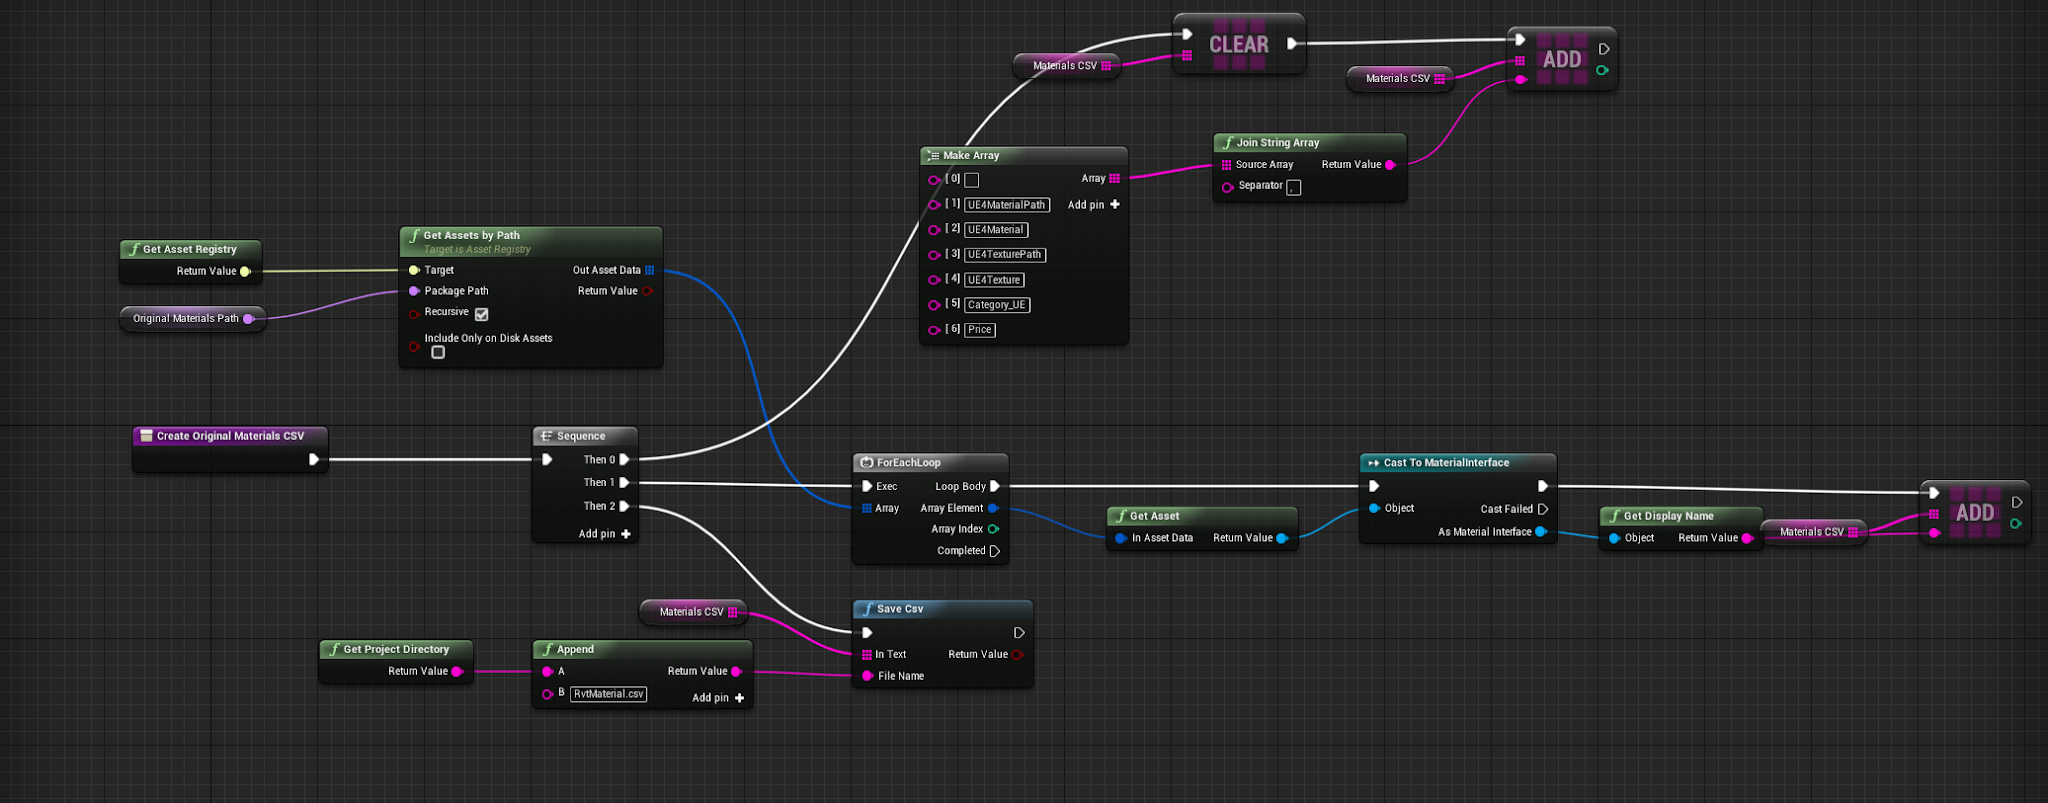Click Add pin on the Sequence node

coord(605,534)
